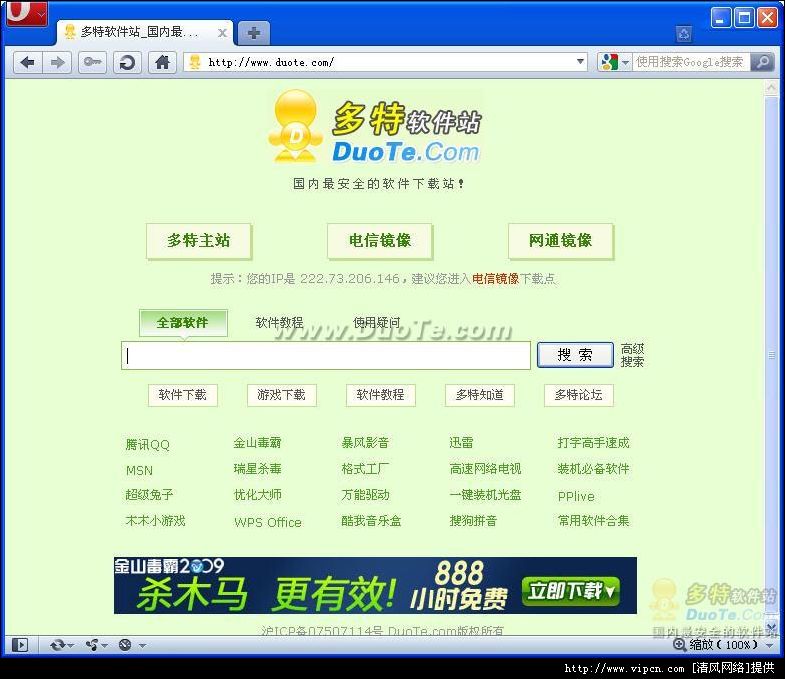The height and width of the screenshot is (679, 785).
Task: Open the 优化大师 link
Action: pyautogui.click(x=257, y=495)
